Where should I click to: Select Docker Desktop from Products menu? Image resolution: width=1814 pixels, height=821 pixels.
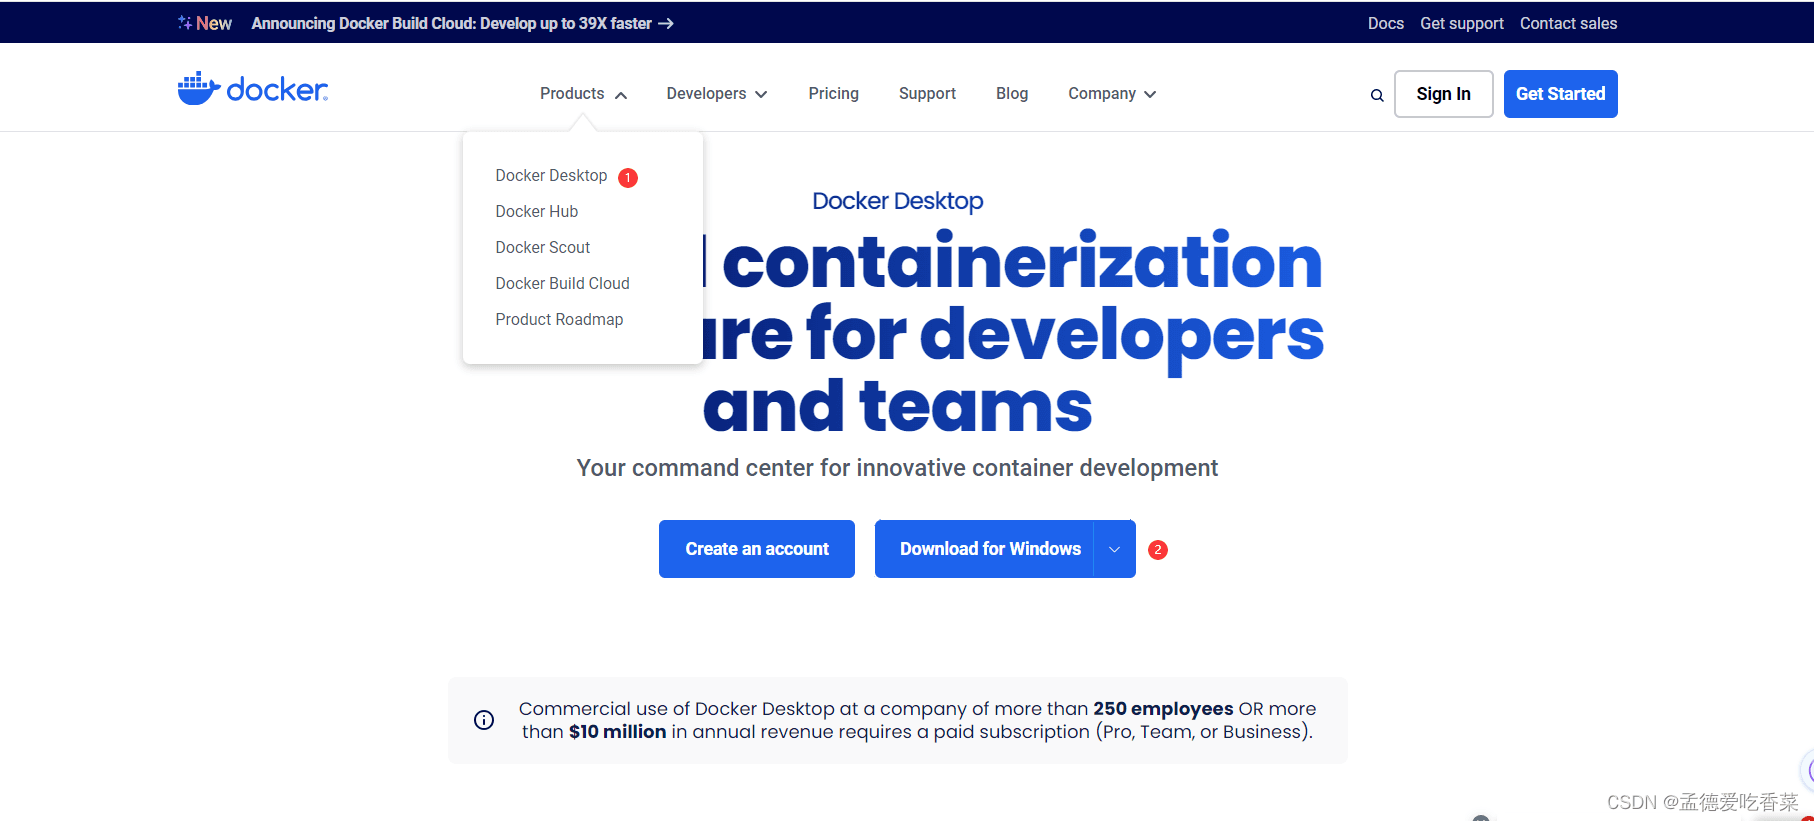[551, 176]
